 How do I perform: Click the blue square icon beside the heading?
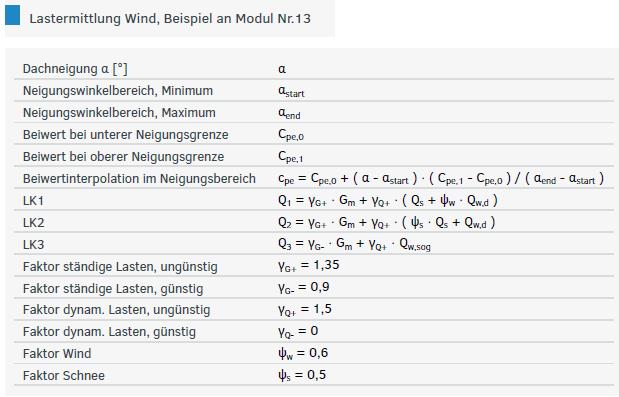pos(12,15)
